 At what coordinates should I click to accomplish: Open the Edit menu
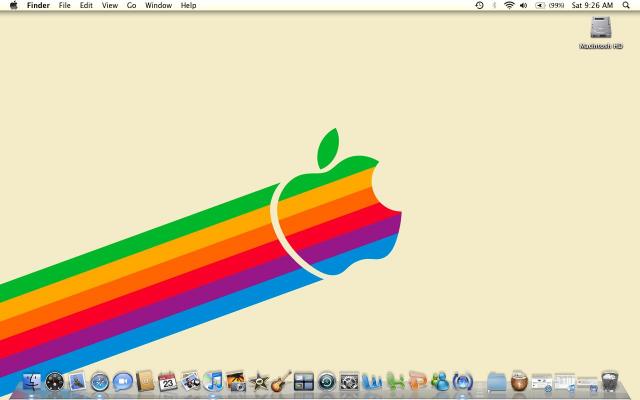[86, 5]
